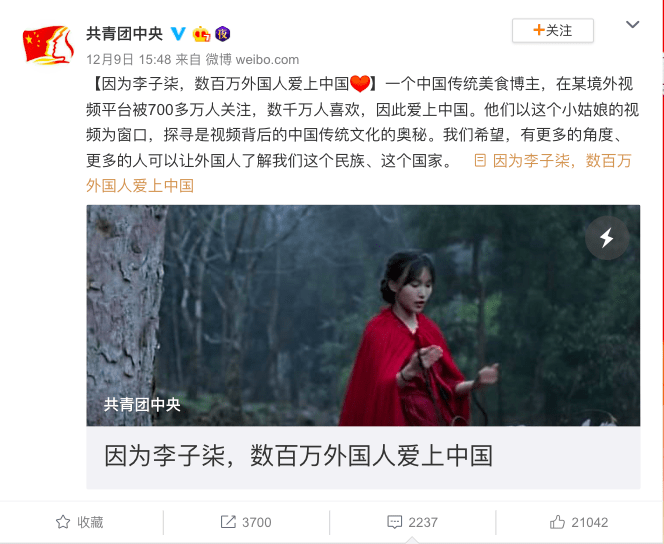Viewport: 664px width, 544px height.
Task: Open the 12月9日 15:48 timestamp link
Action: click(129, 59)
